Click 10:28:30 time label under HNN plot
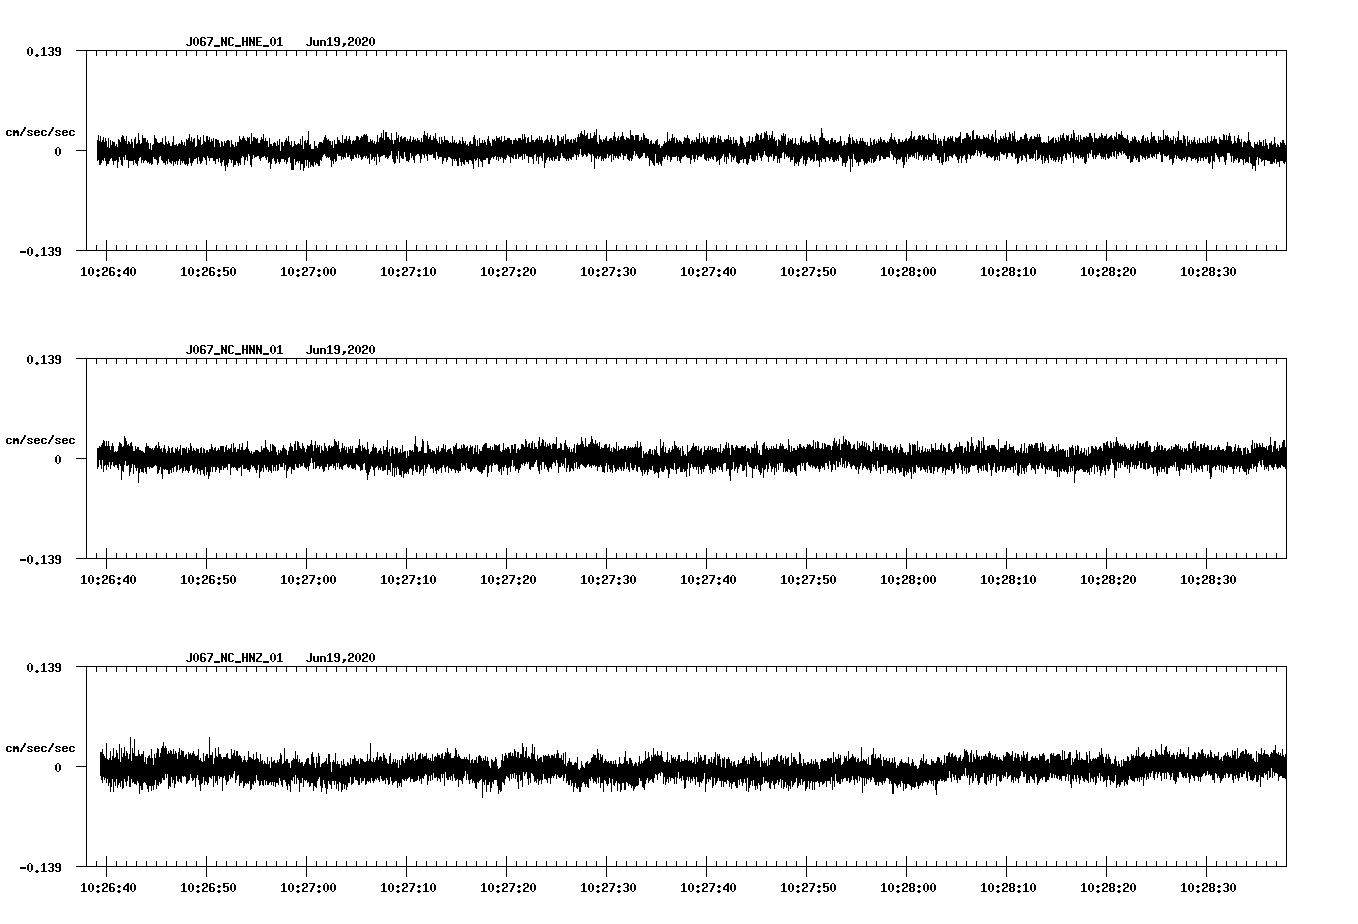 pyautogui.click(x=1208, y=580)
